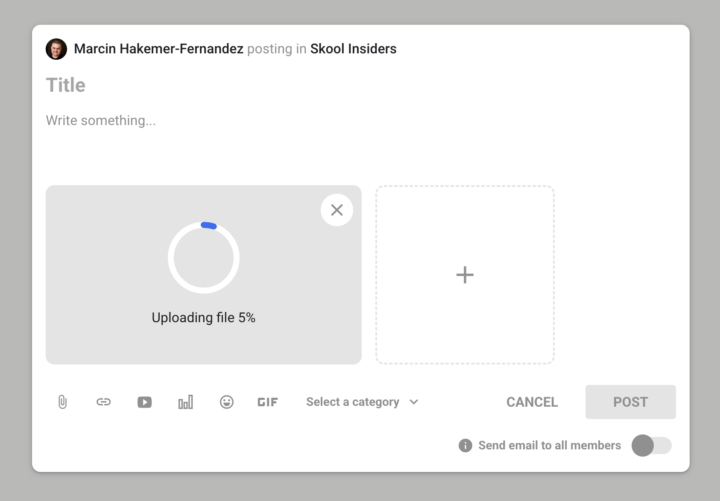
Task: Remove the uploading file with the X button
Action: click(337, 210)
